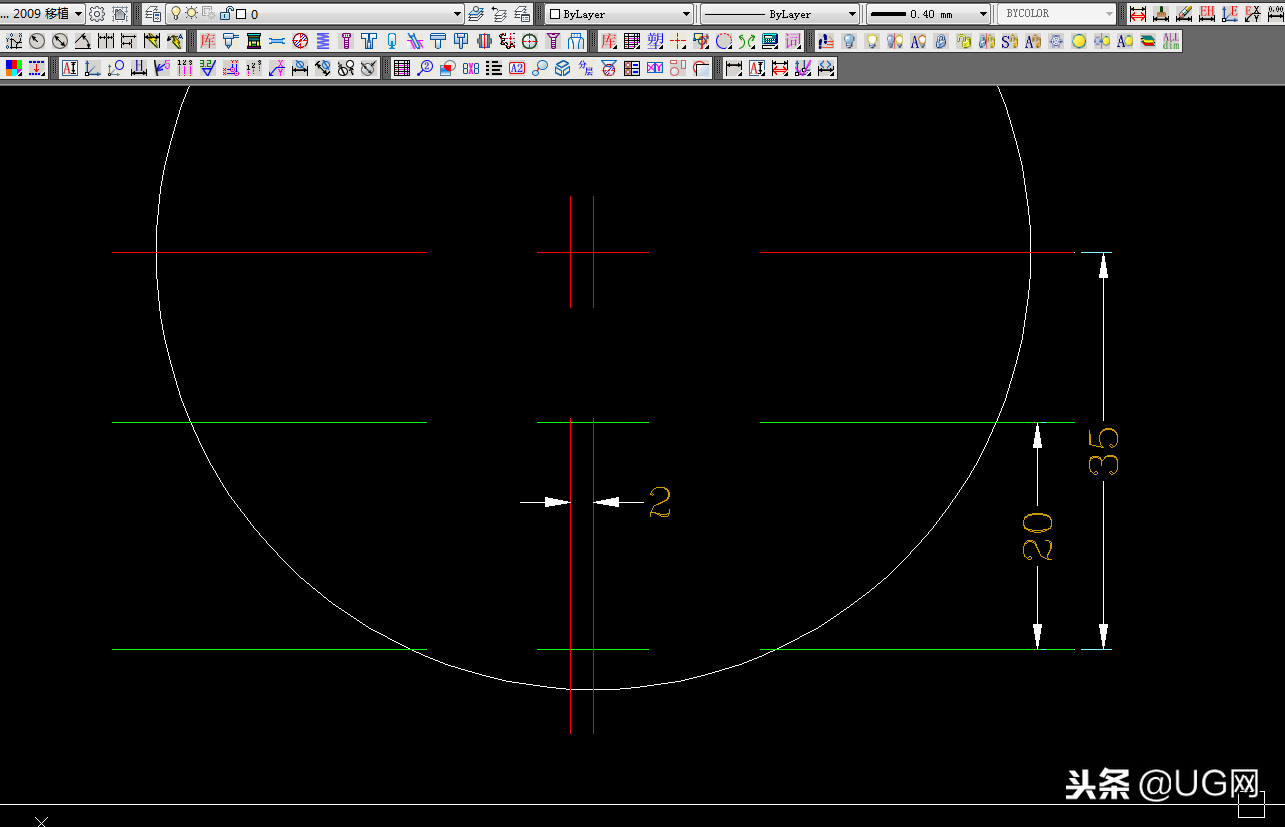Click the blue 塑 icon
The height and width of the screenshot is (827, 1285).
pyautogui.click(x=655, y=41)
